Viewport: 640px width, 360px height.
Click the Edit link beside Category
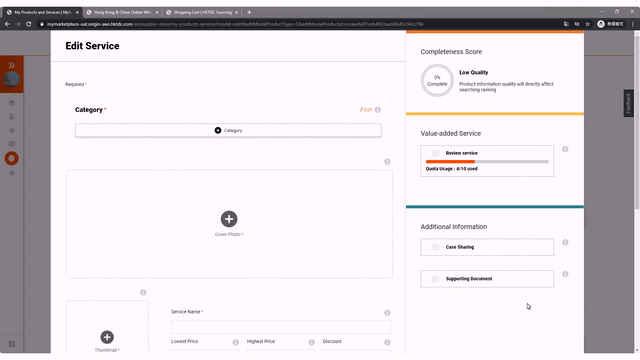tap(366, 110)
